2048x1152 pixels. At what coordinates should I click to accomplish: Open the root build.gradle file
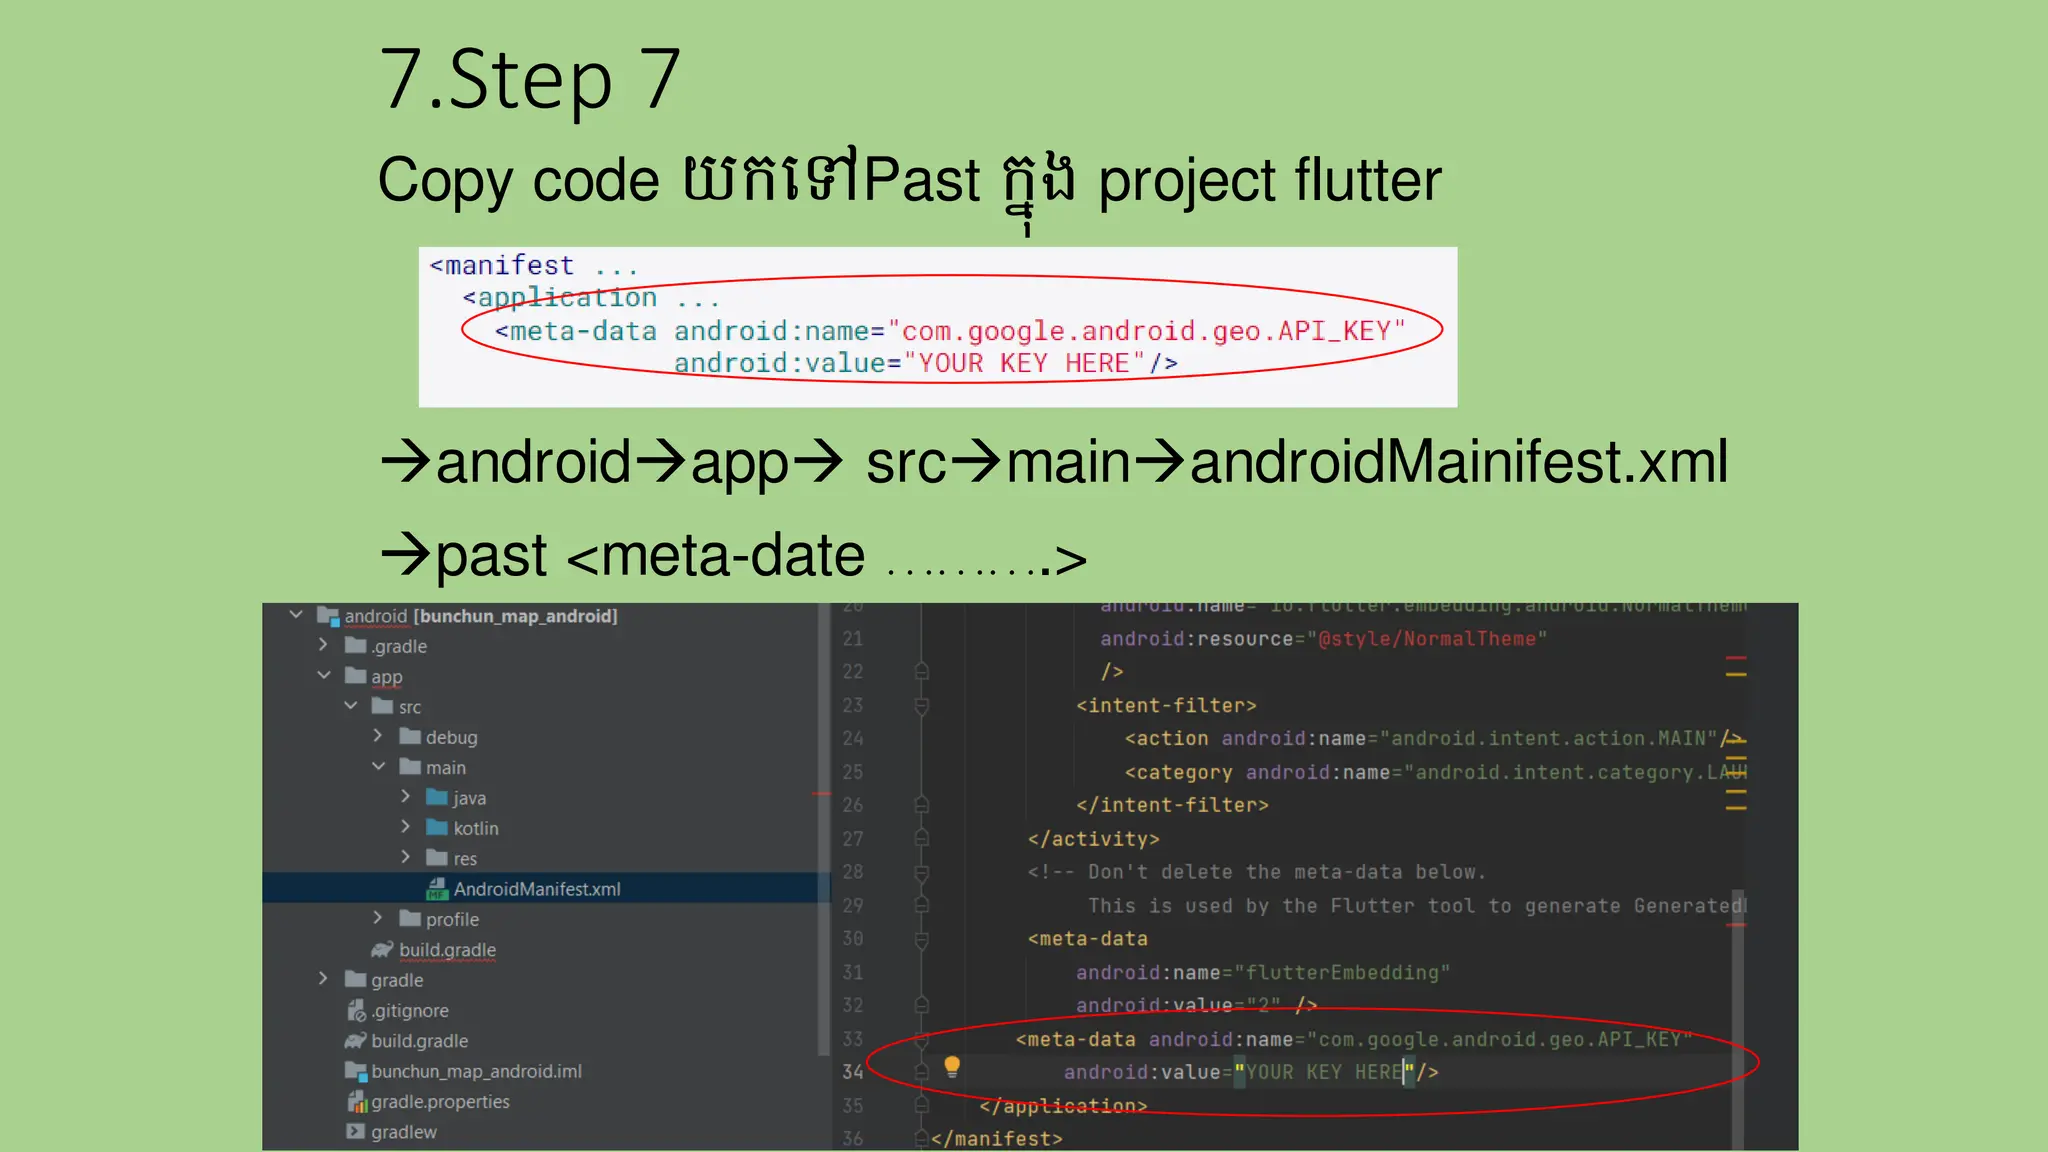point(419,1040)
